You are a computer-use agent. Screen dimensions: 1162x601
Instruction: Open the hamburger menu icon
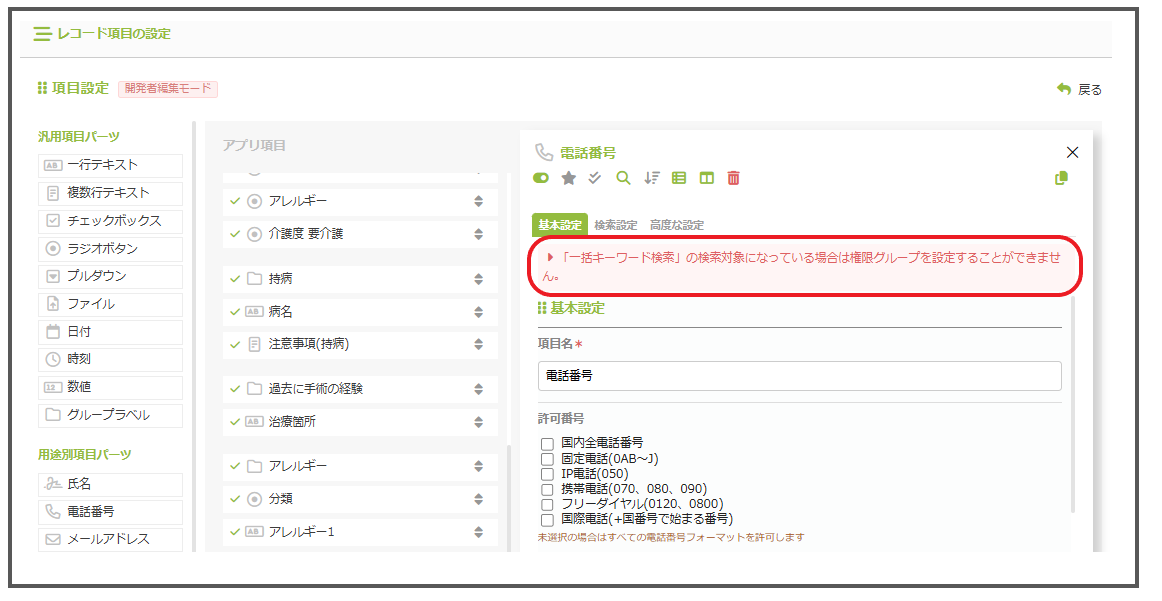click(42, 34)
